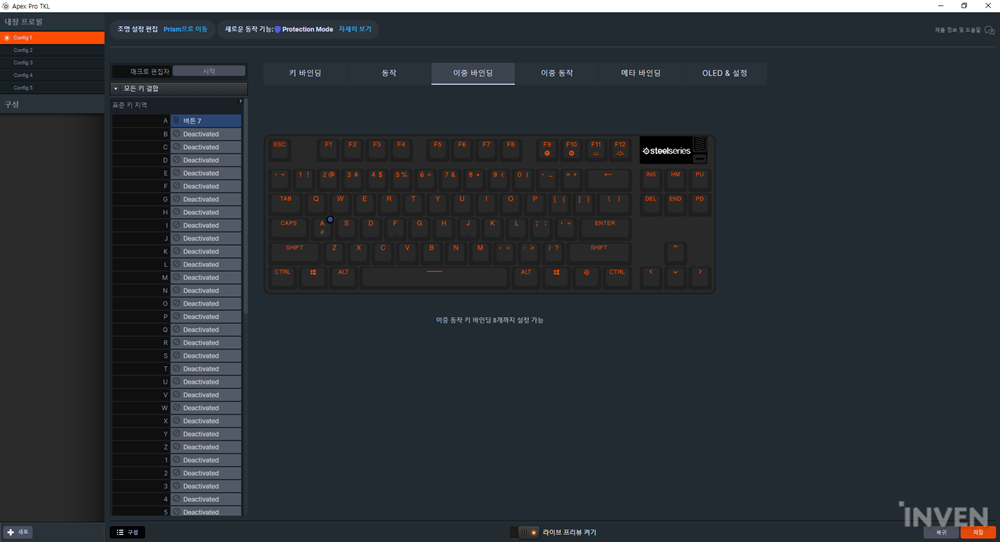Select the F11 key on keyboard
This screenshot has height=542, width=1000.
pos(596,149)
